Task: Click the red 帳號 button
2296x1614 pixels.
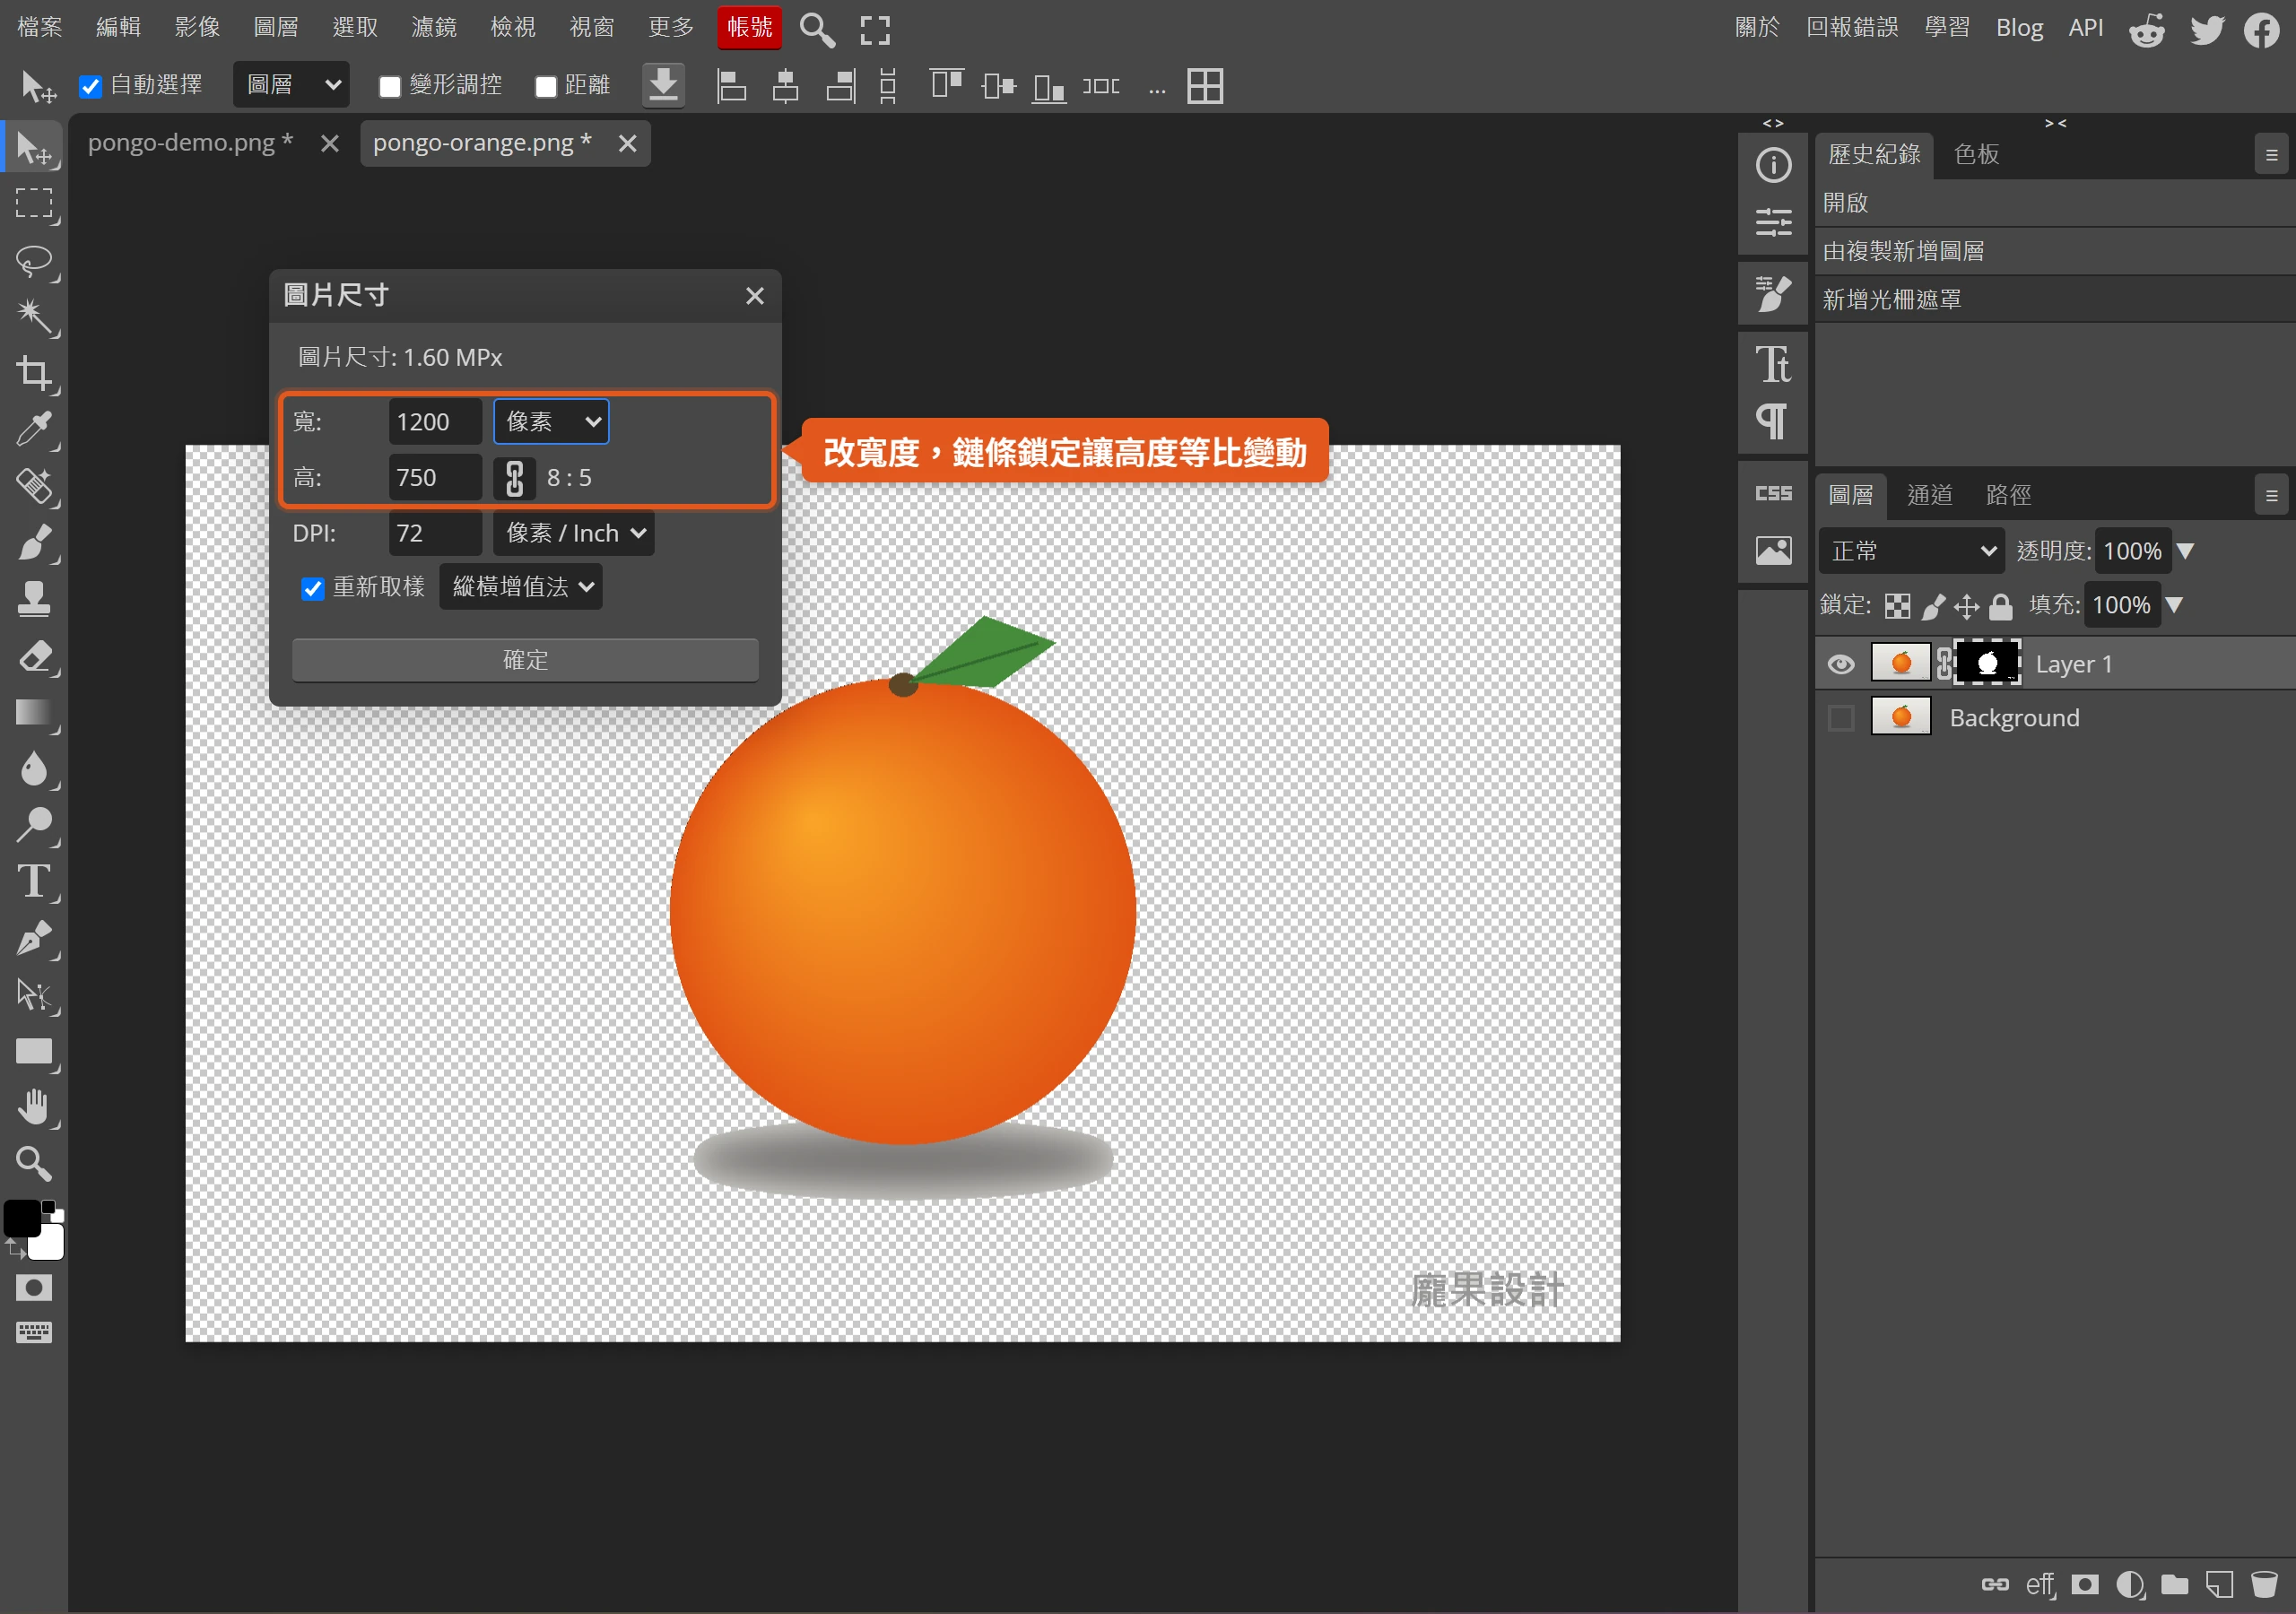Action: tap(749, 28)
